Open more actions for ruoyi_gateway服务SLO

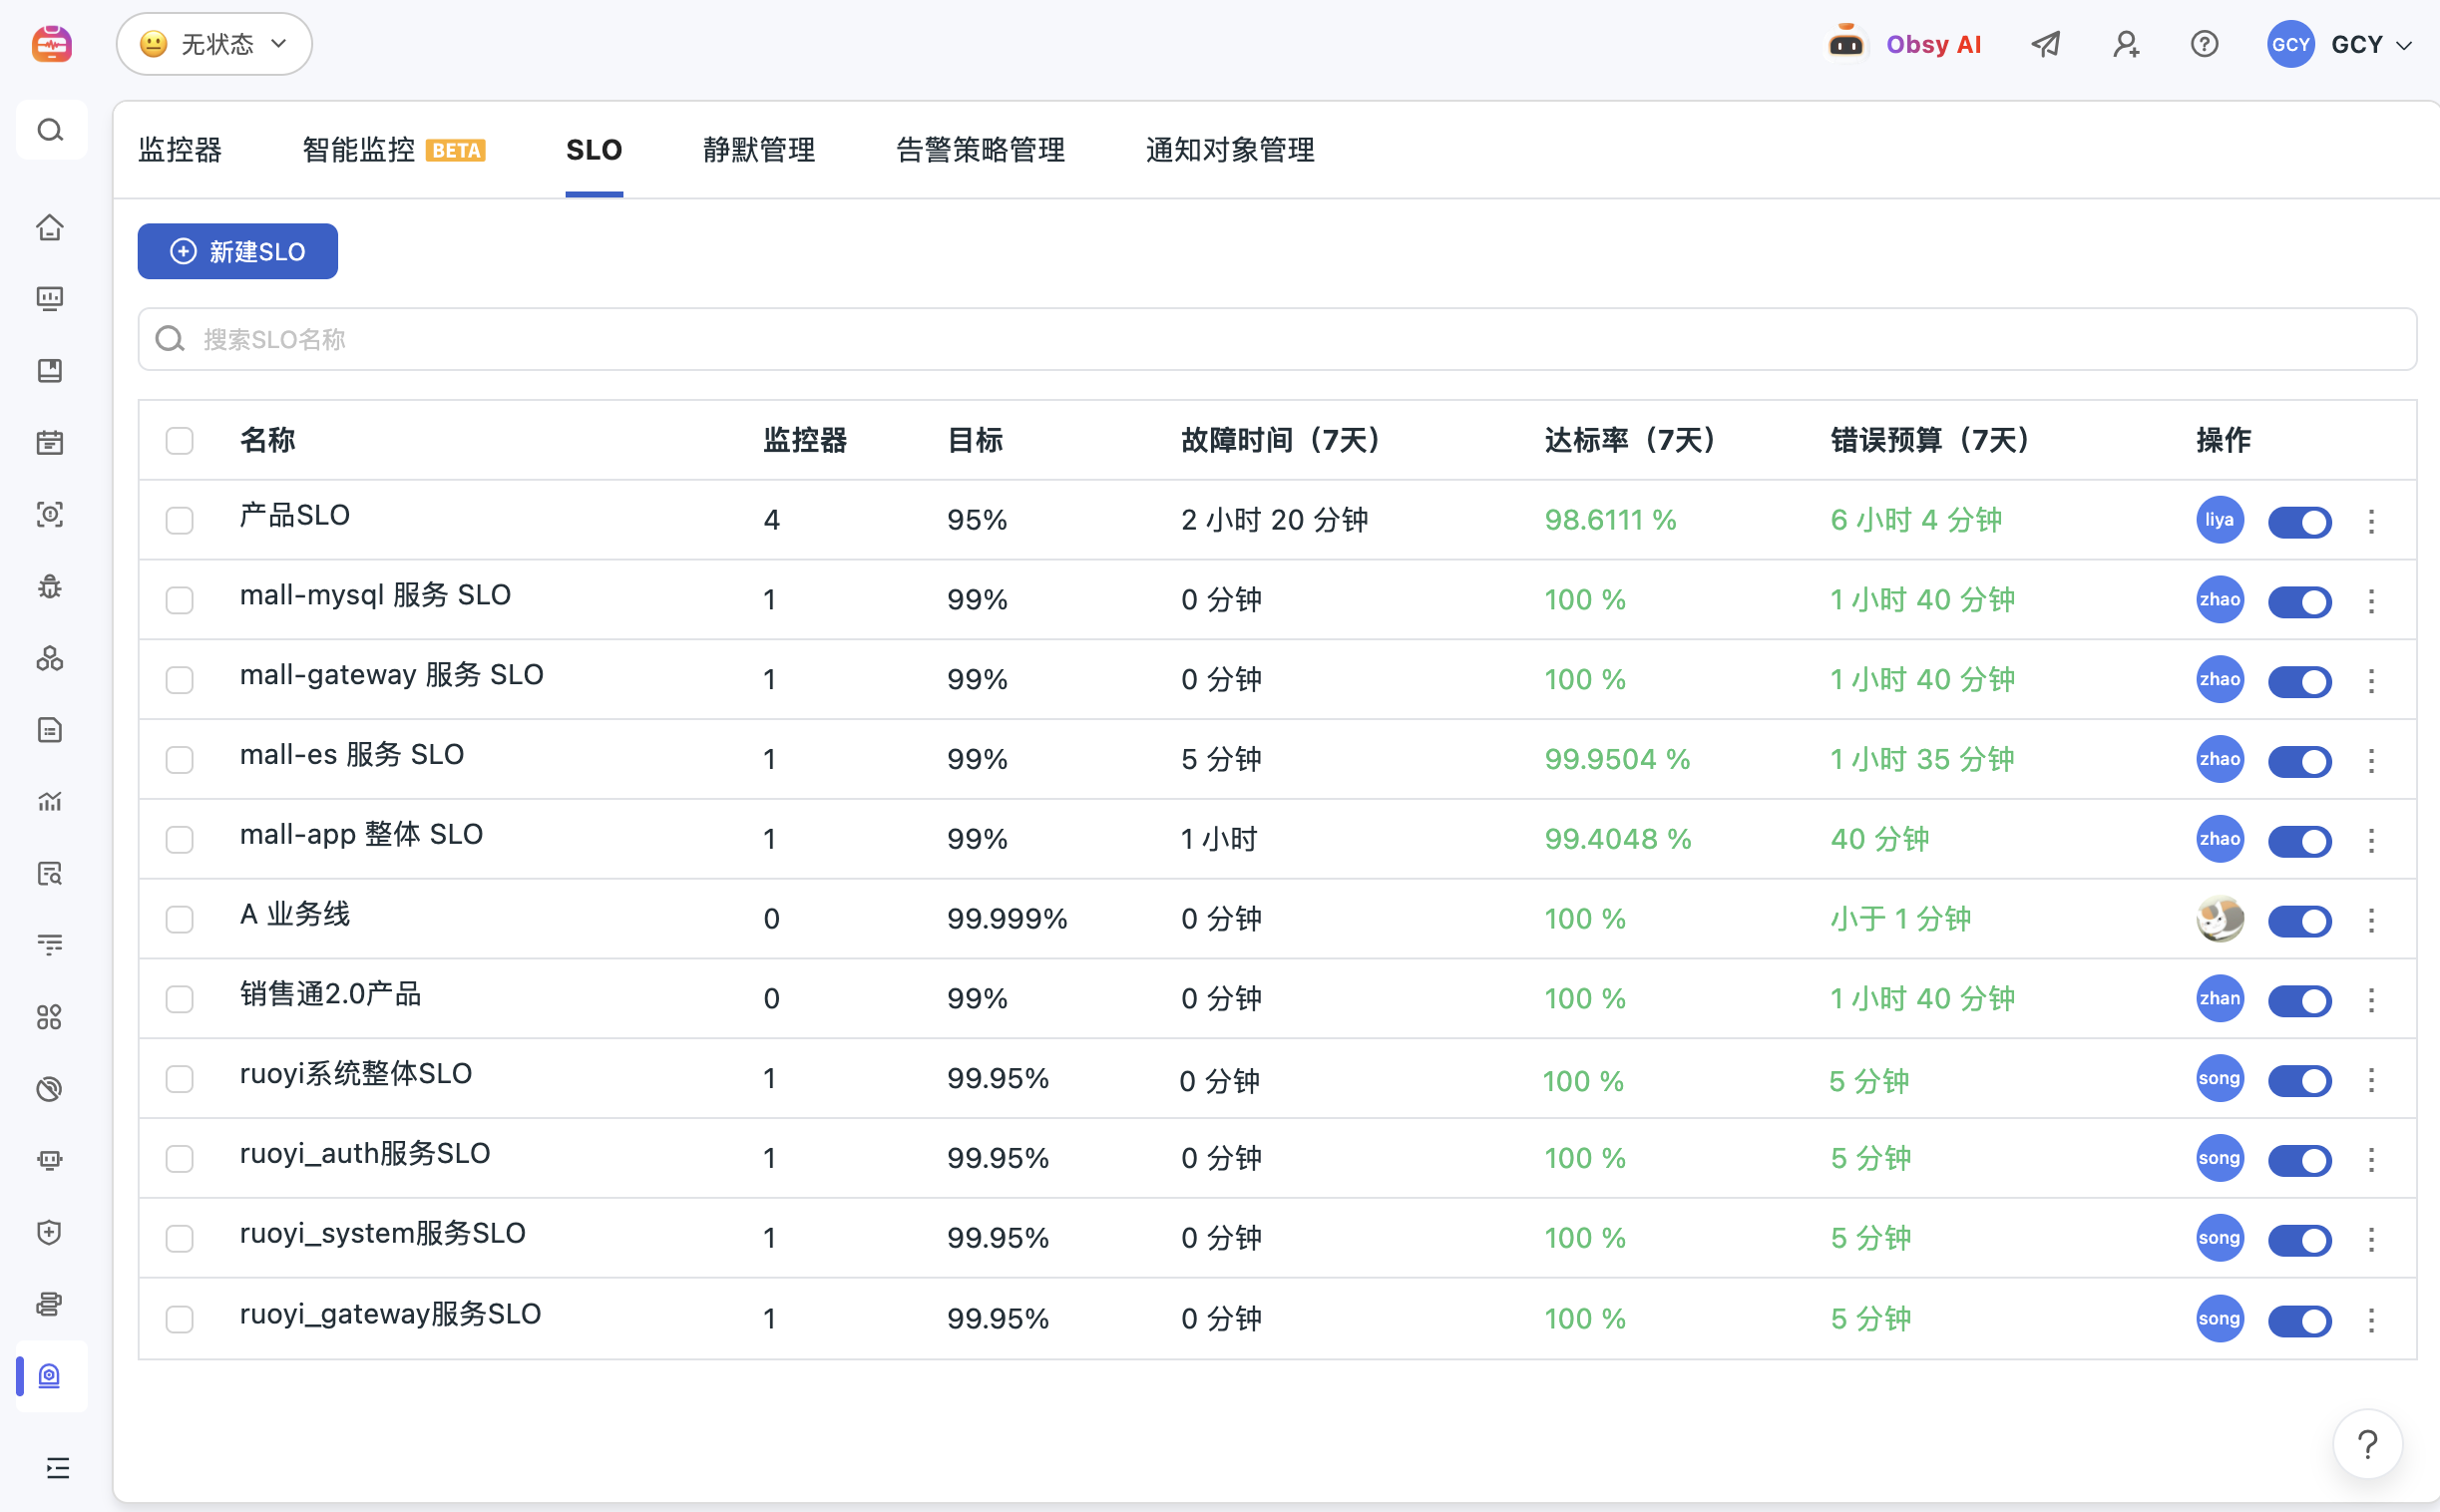point(2371,1320)
